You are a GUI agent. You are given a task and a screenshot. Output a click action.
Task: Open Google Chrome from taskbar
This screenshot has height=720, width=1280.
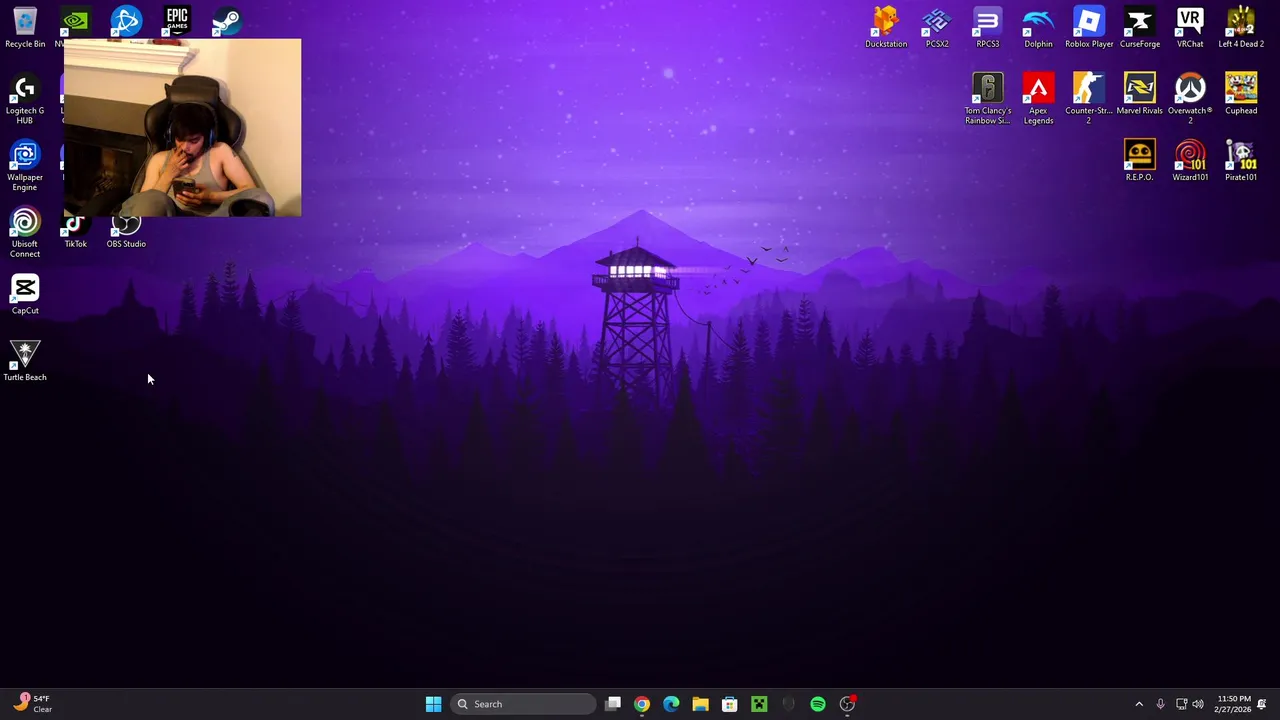tap(642, 704)
